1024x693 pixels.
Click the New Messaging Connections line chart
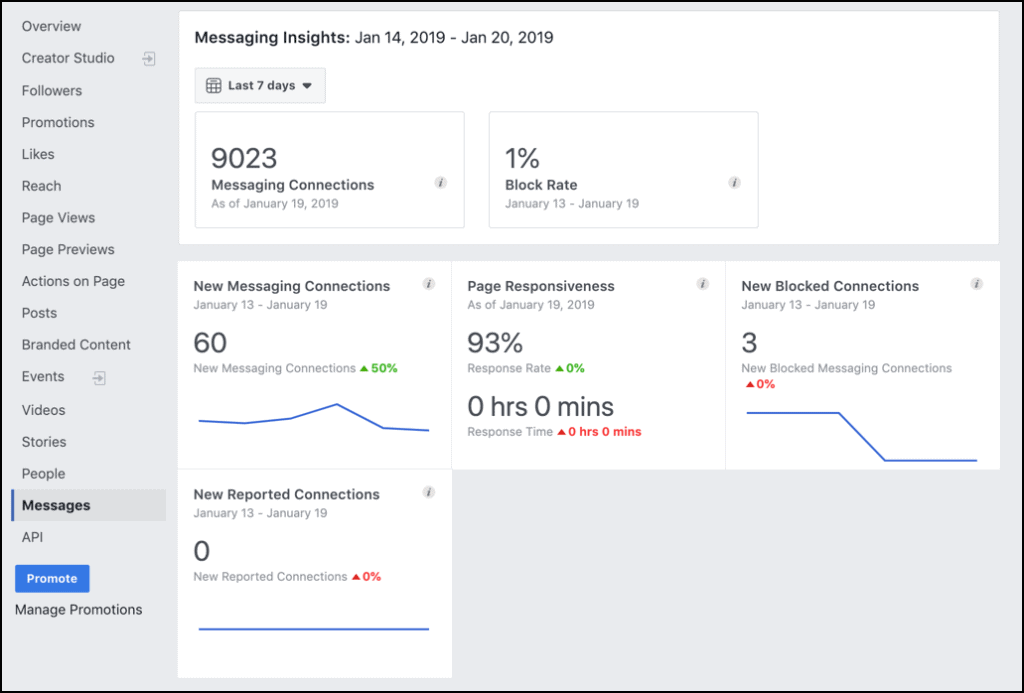coord(314,418)
